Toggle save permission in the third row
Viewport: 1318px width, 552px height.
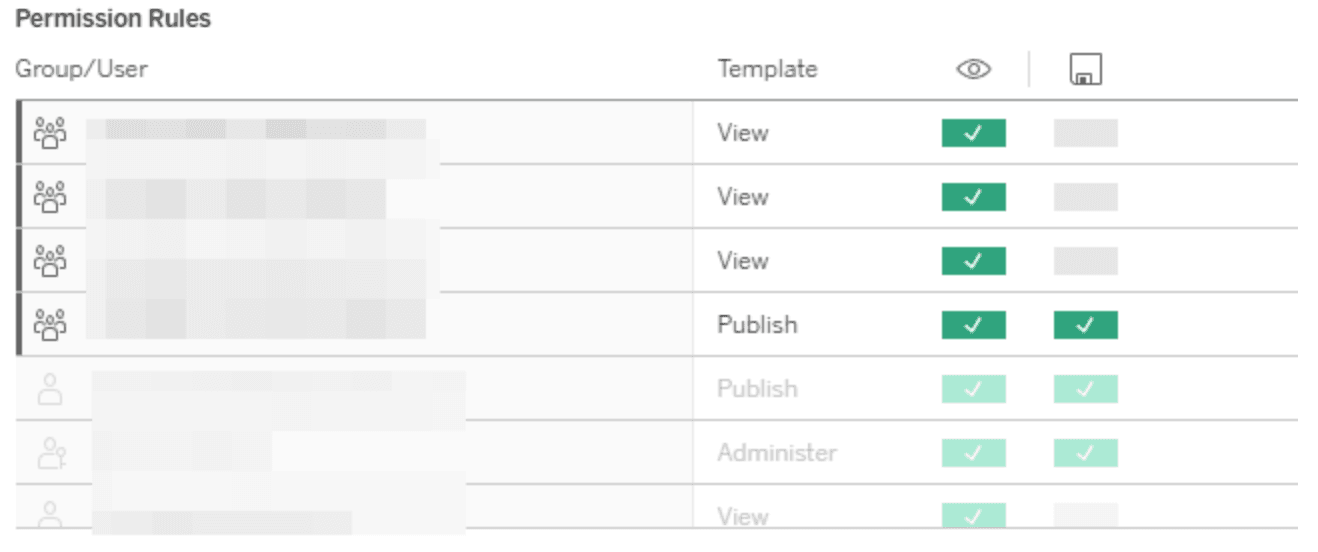(x=1085, y=261)
